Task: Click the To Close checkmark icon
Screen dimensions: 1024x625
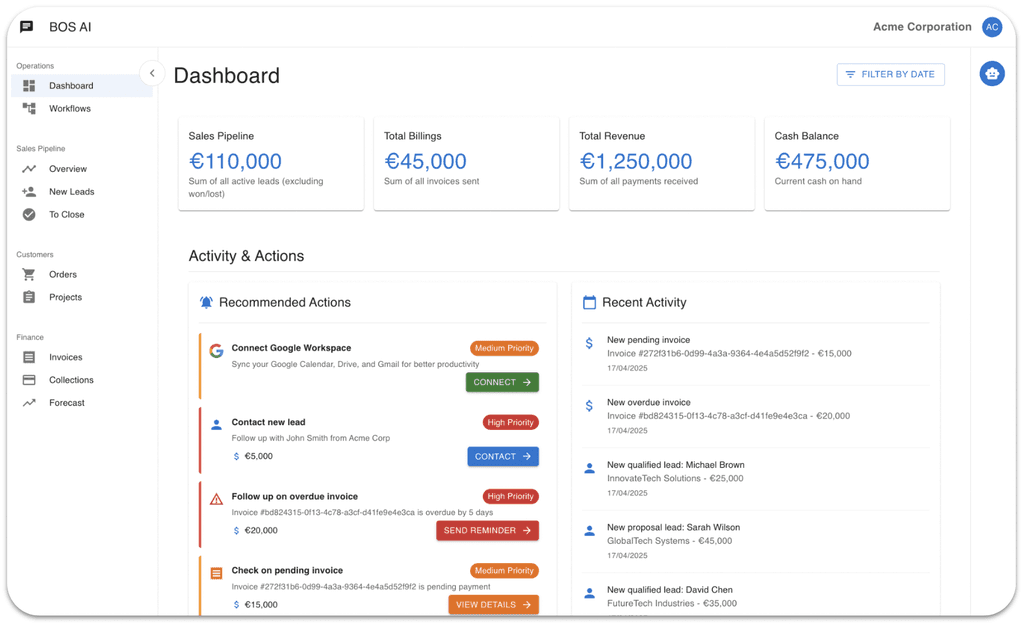Action: [29, 214]
